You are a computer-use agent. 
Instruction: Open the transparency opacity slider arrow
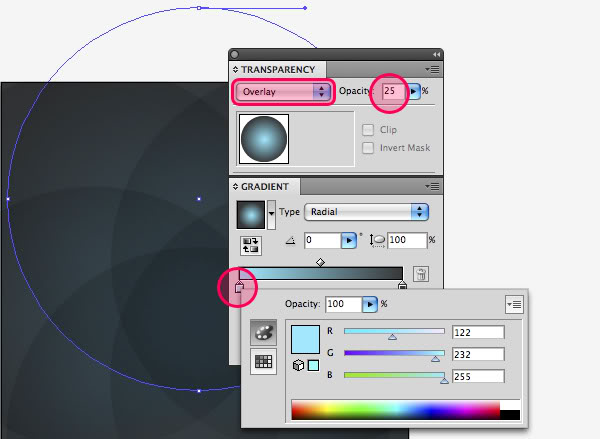(x=414, y=91)
